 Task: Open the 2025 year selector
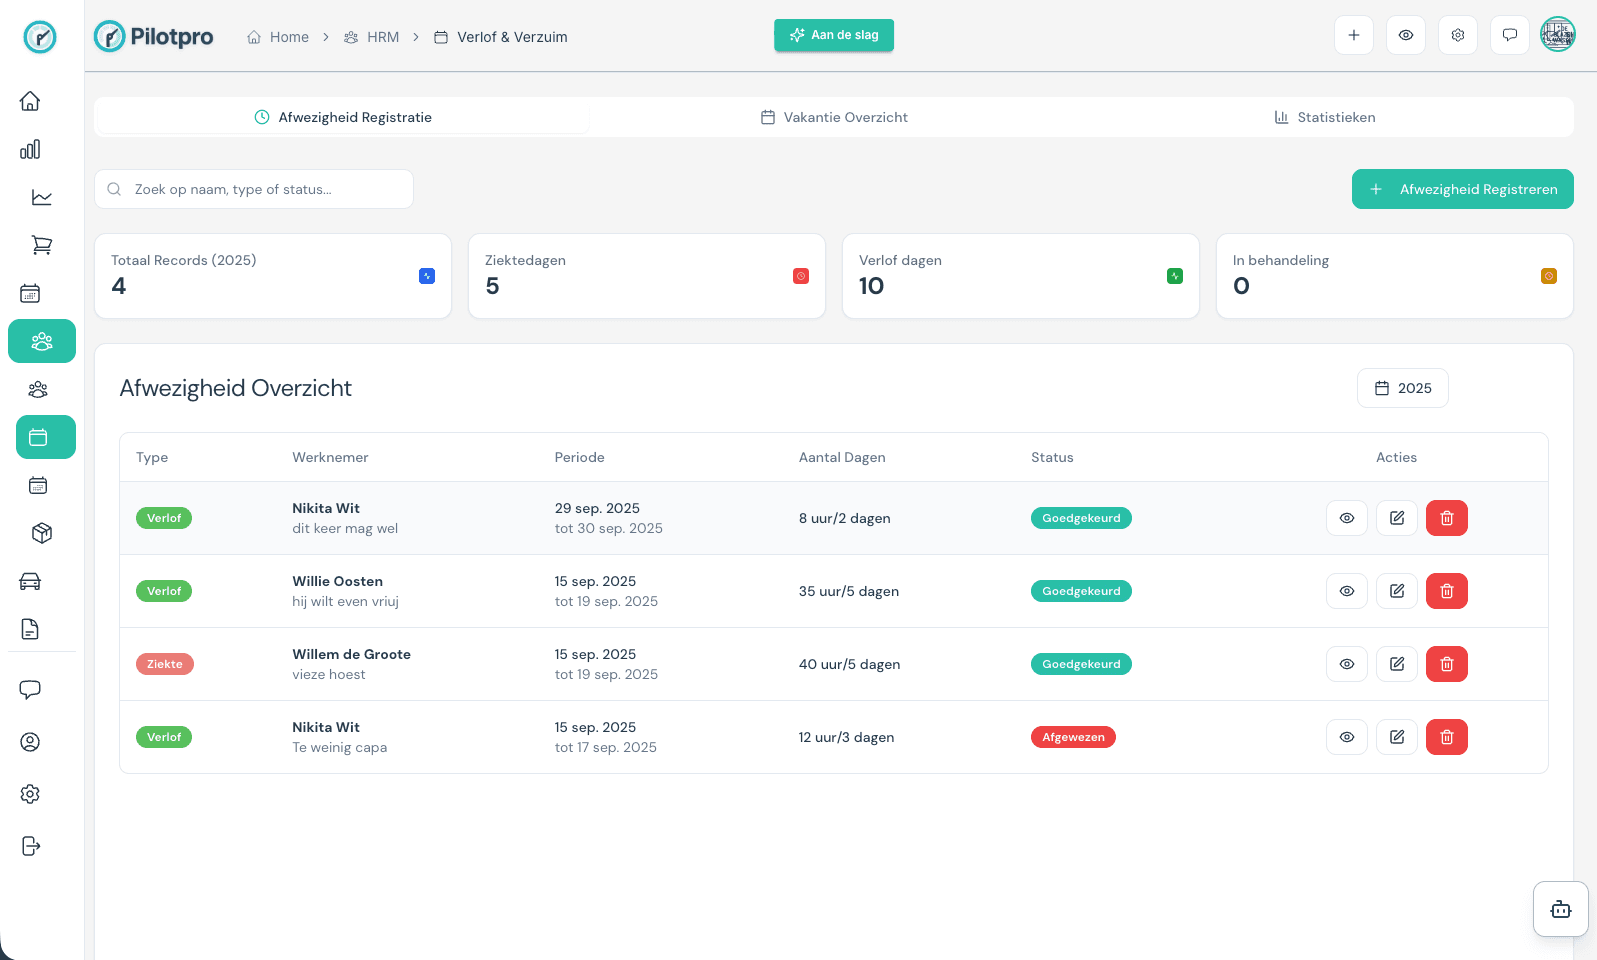1402,388
